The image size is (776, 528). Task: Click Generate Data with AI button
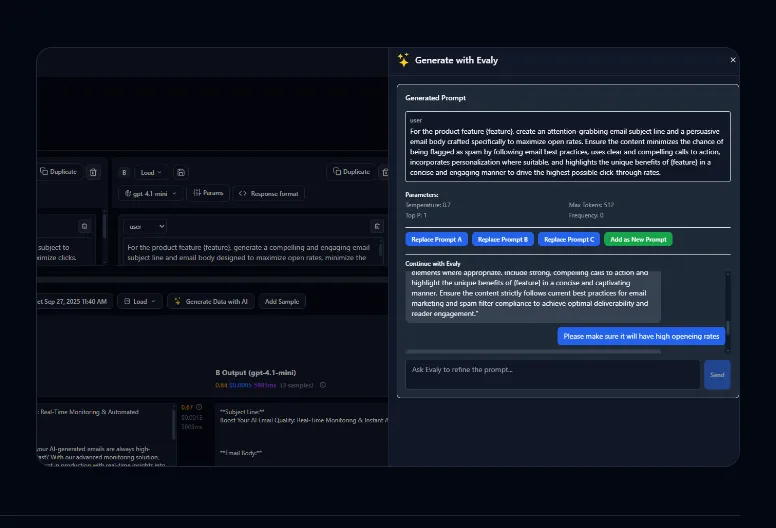tap(210, 301)
